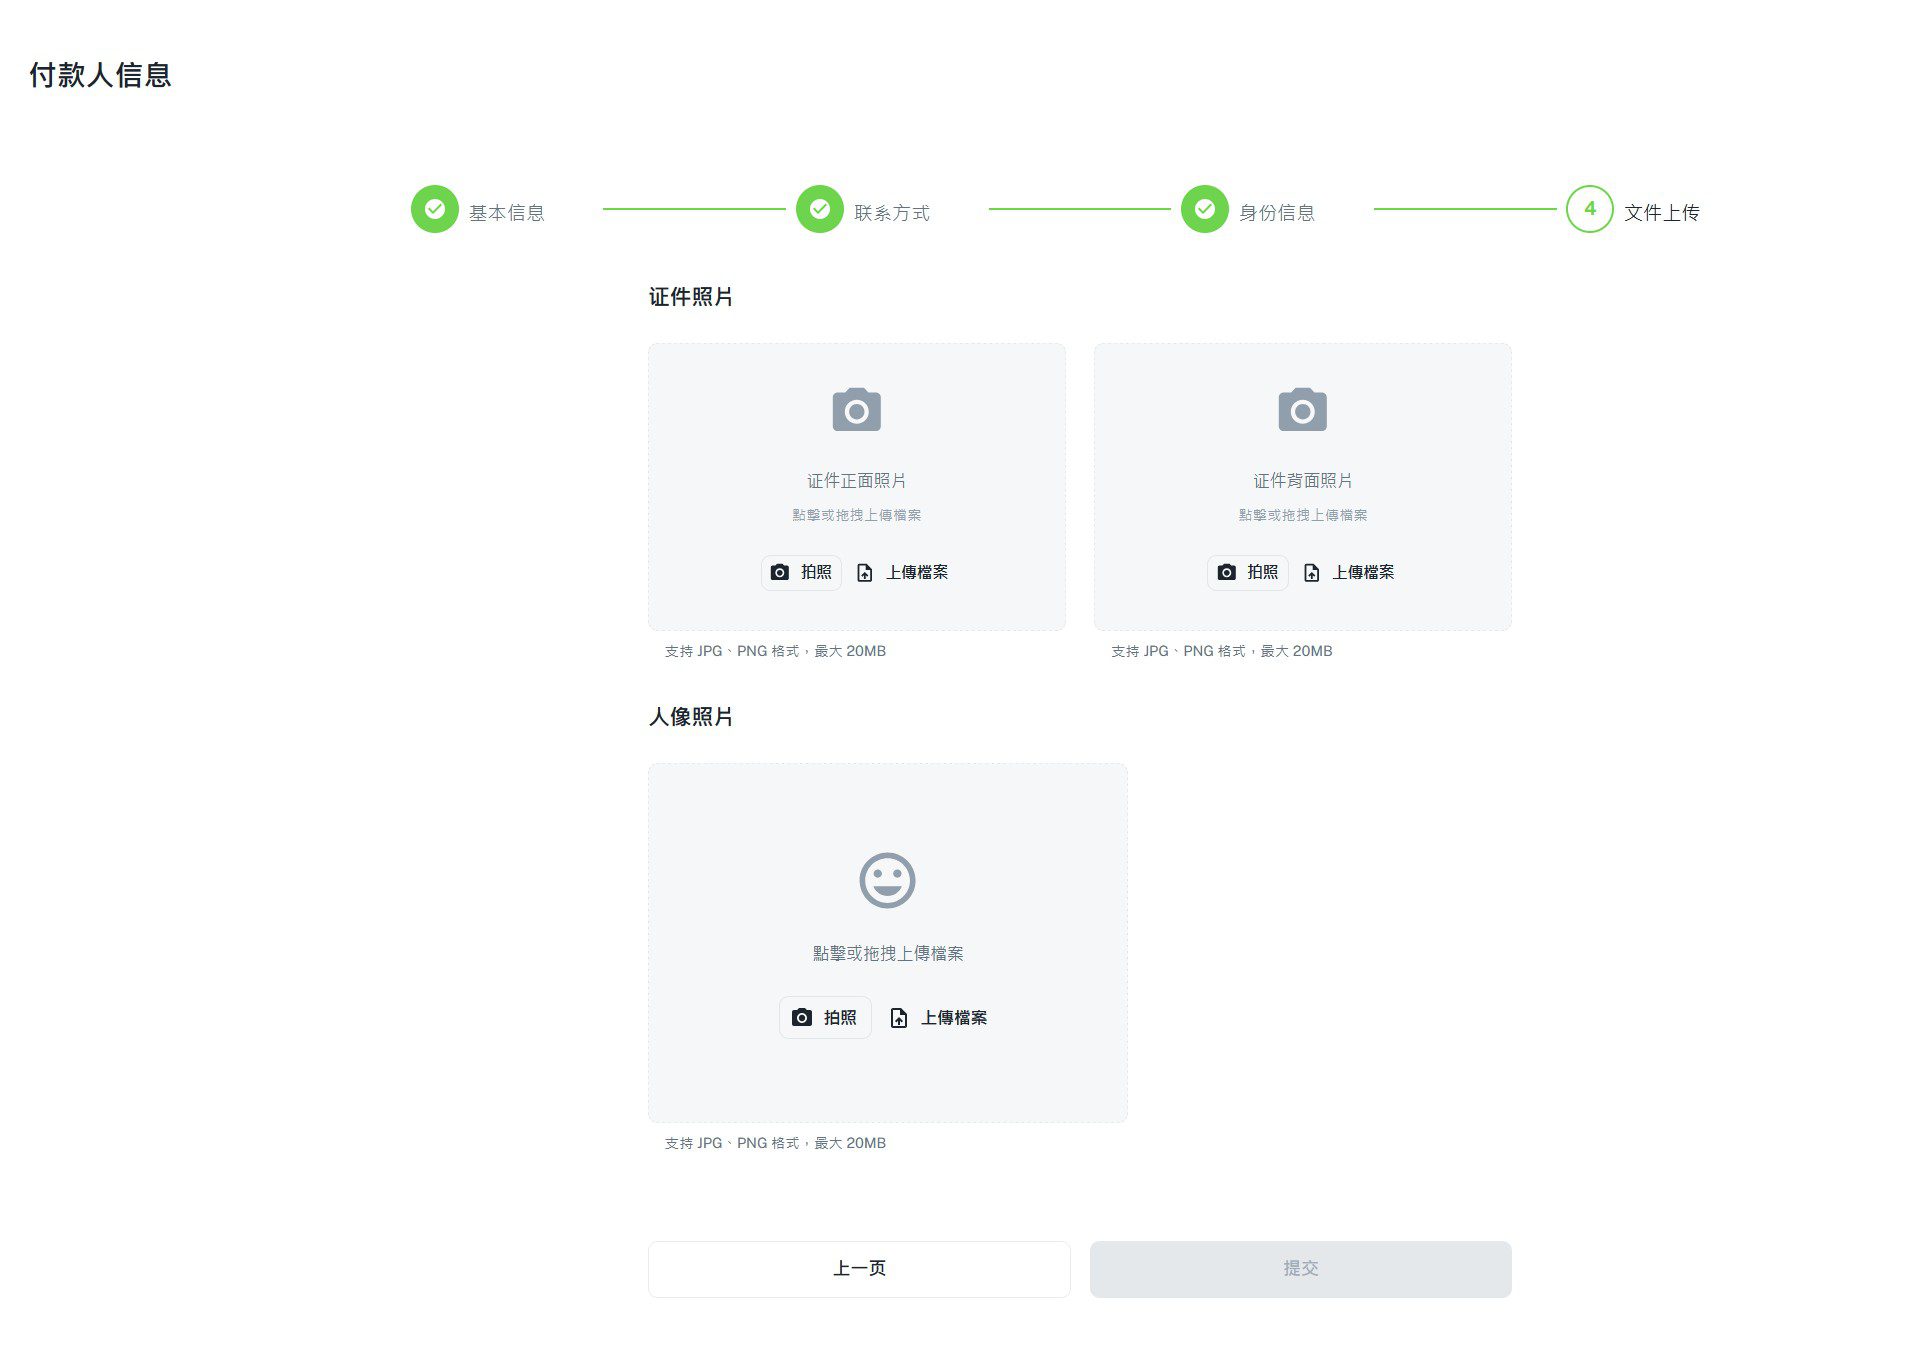Select the 联系方式 step check icon
This screenshot has width=1911, height=1348.
(x=820, y=209)
